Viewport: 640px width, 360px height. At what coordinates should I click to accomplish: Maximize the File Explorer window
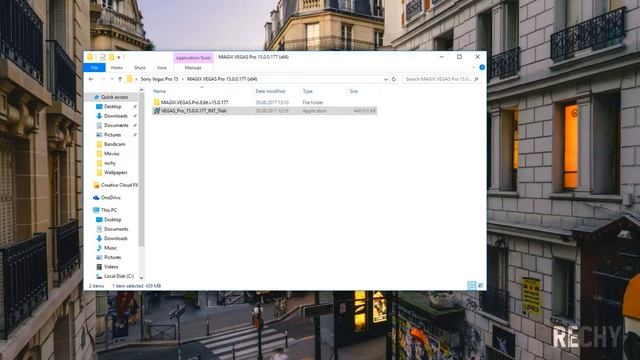point(459,57)
